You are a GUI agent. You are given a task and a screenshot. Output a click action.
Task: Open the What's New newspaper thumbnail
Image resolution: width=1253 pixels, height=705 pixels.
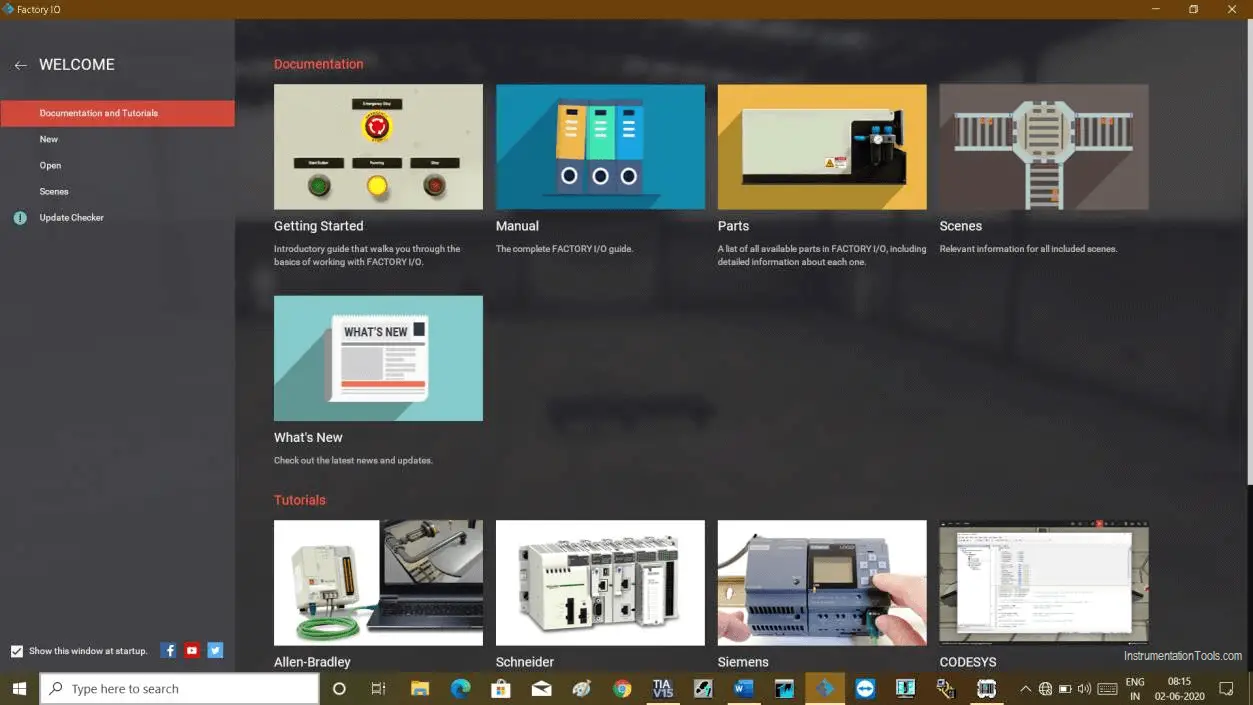click(378, 358)
